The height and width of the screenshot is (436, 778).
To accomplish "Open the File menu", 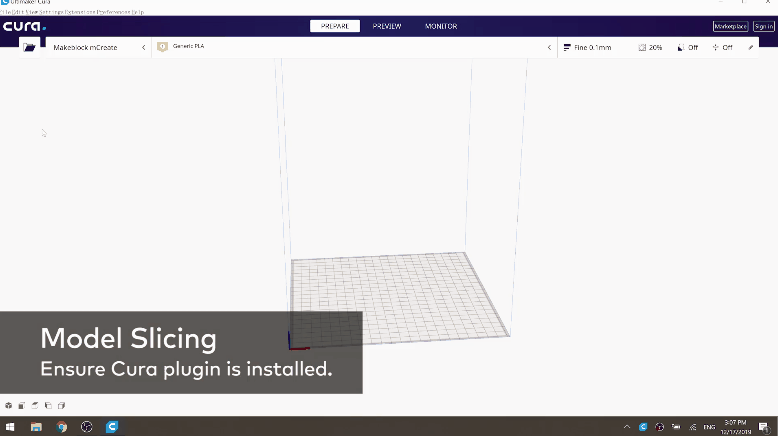I will [5, 12].
